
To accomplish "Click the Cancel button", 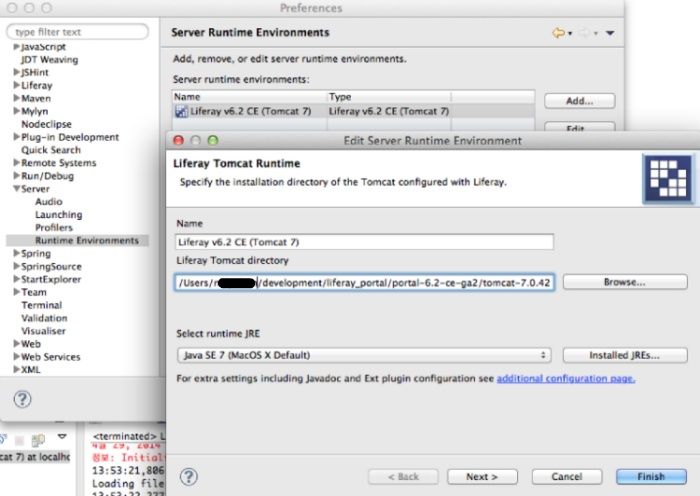I will click(x=567, y=477).
